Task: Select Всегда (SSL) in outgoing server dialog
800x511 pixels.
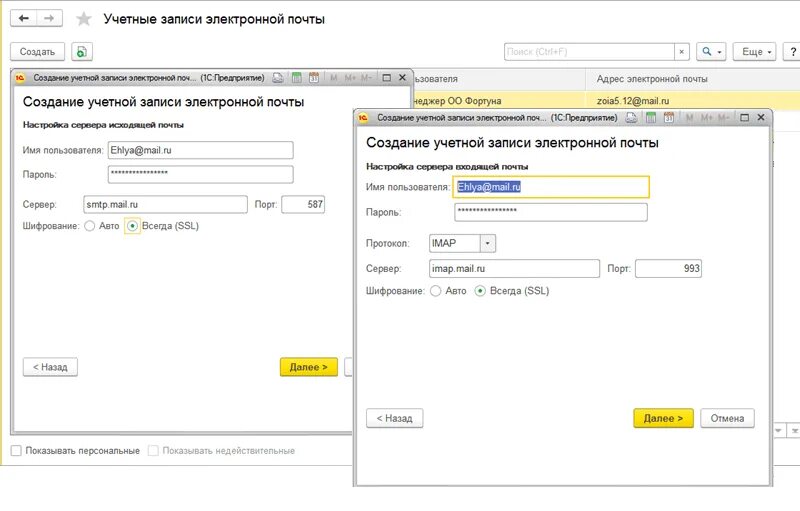Action: [133, 226]
